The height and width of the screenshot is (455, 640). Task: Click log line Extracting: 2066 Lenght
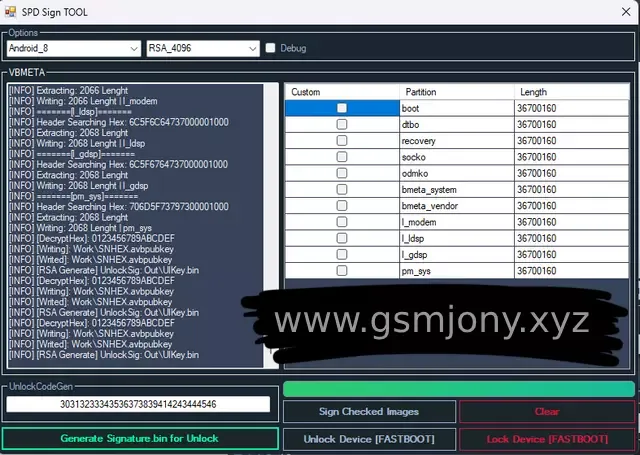point(68,90)
